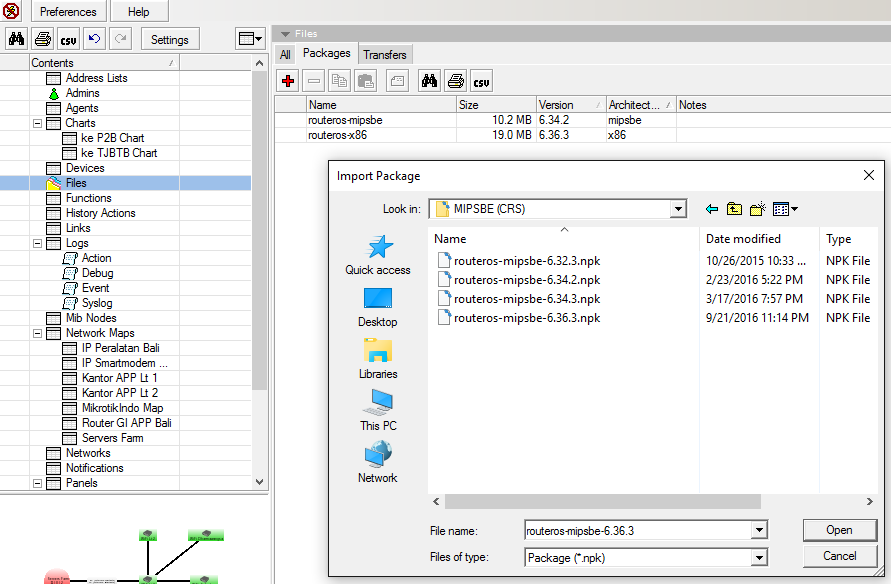Collapse the Charts tree node

pos(38,123)
